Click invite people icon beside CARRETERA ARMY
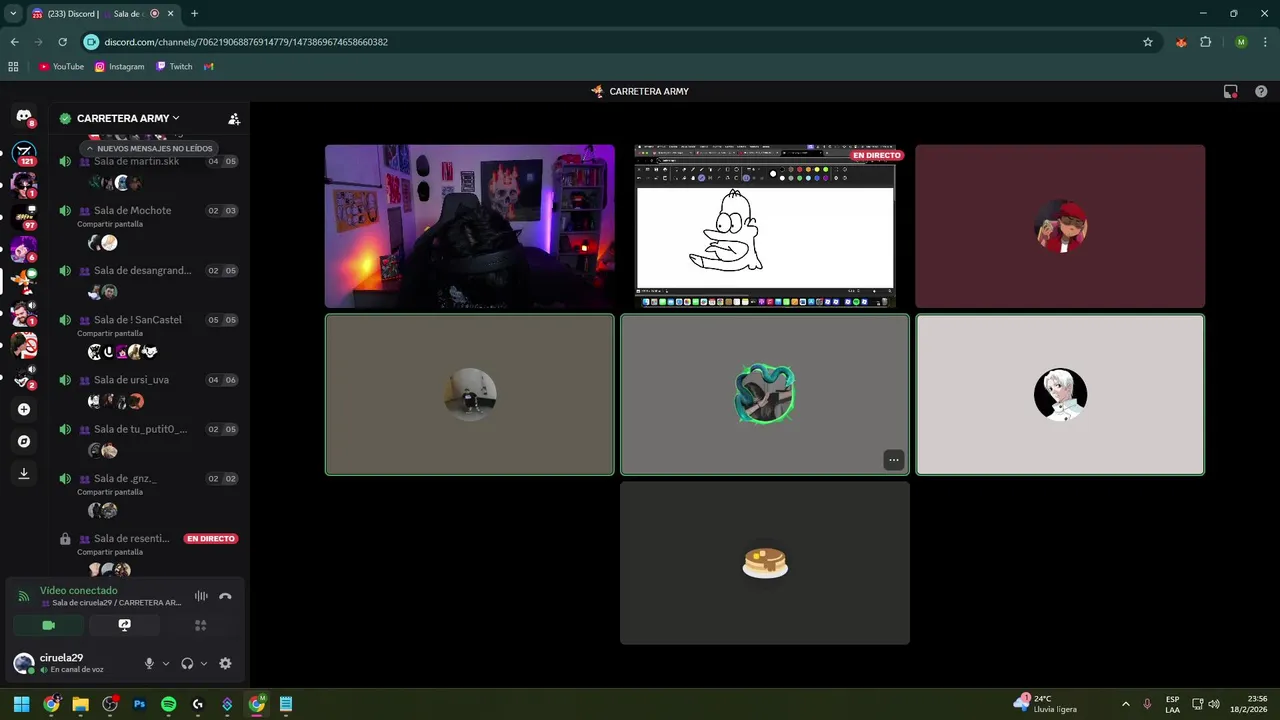Viewport: 1280px width, 720px height. coord(234,118)
